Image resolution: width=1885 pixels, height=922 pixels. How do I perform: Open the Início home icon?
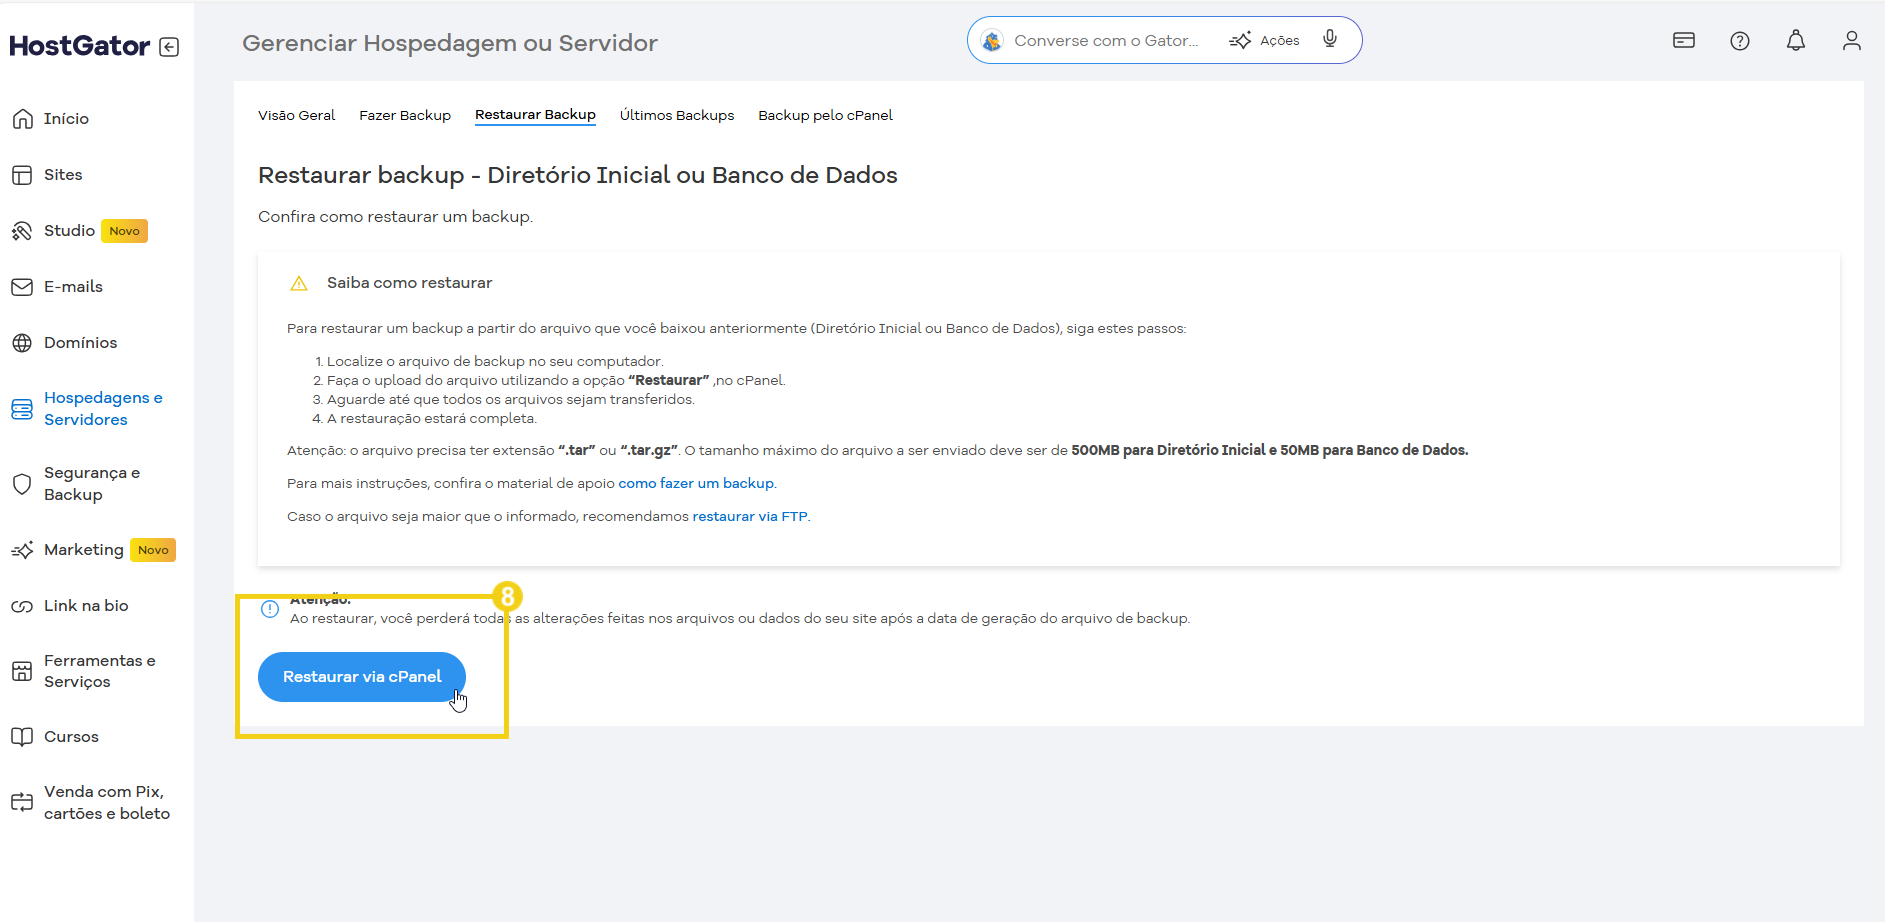click(x=22, y=119)
